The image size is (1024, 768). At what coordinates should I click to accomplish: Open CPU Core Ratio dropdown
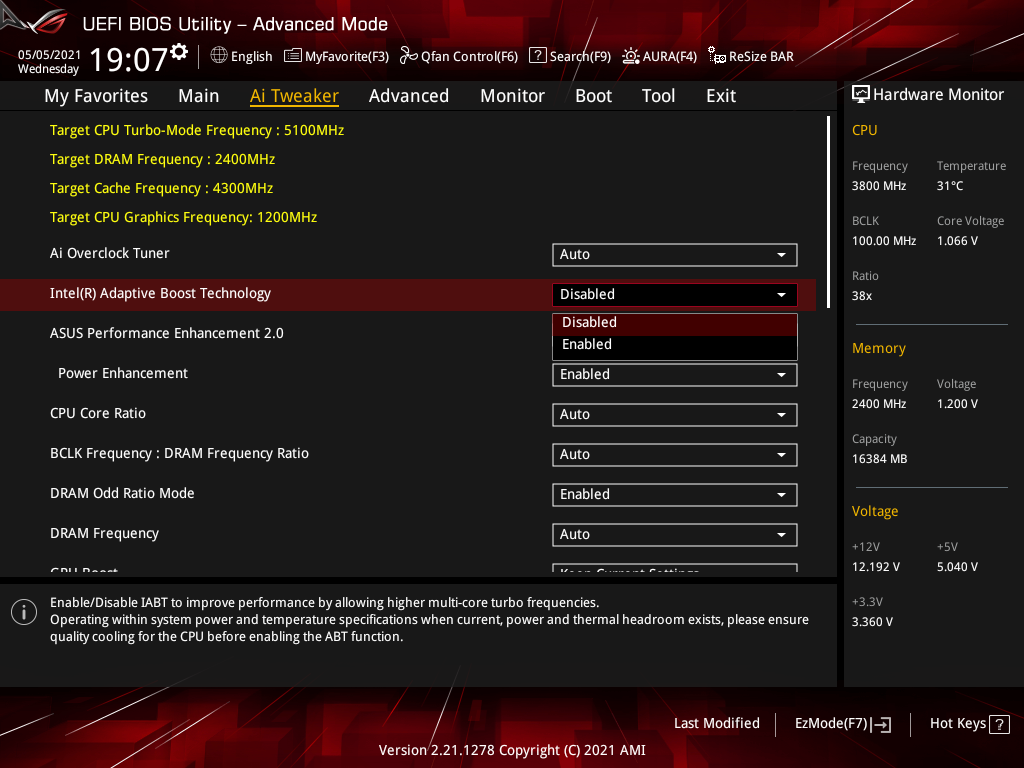[x=675, y=415]
